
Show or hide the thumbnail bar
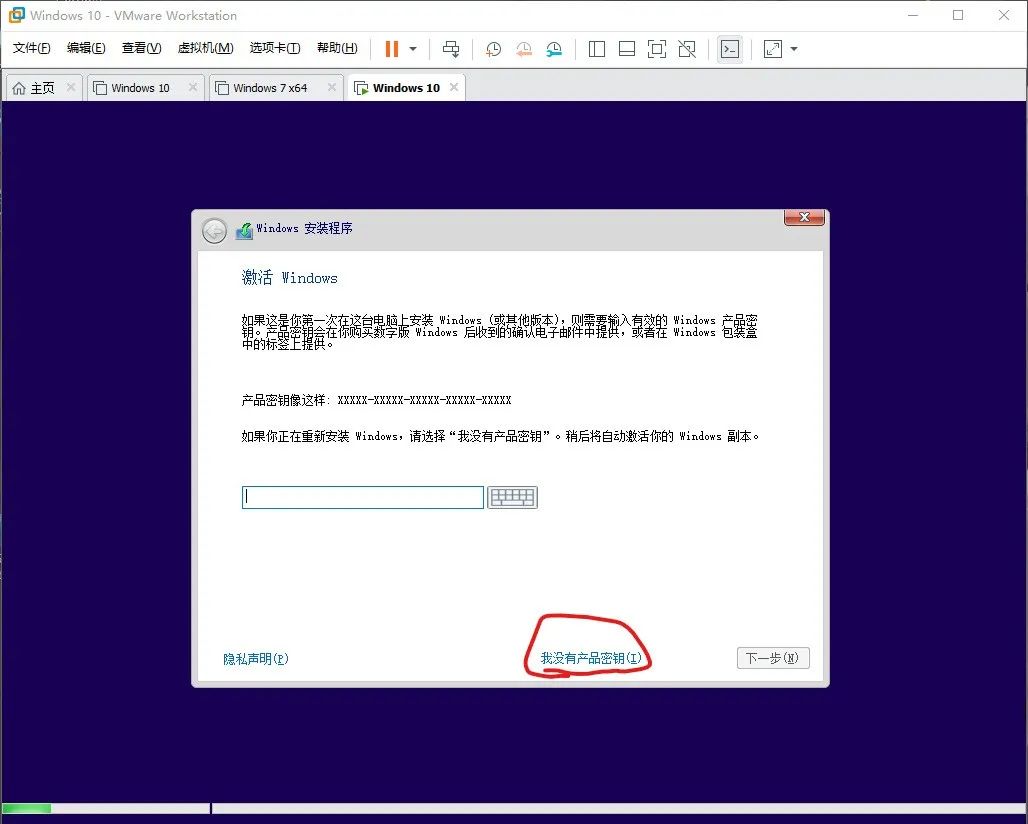(x=627, y=48)
